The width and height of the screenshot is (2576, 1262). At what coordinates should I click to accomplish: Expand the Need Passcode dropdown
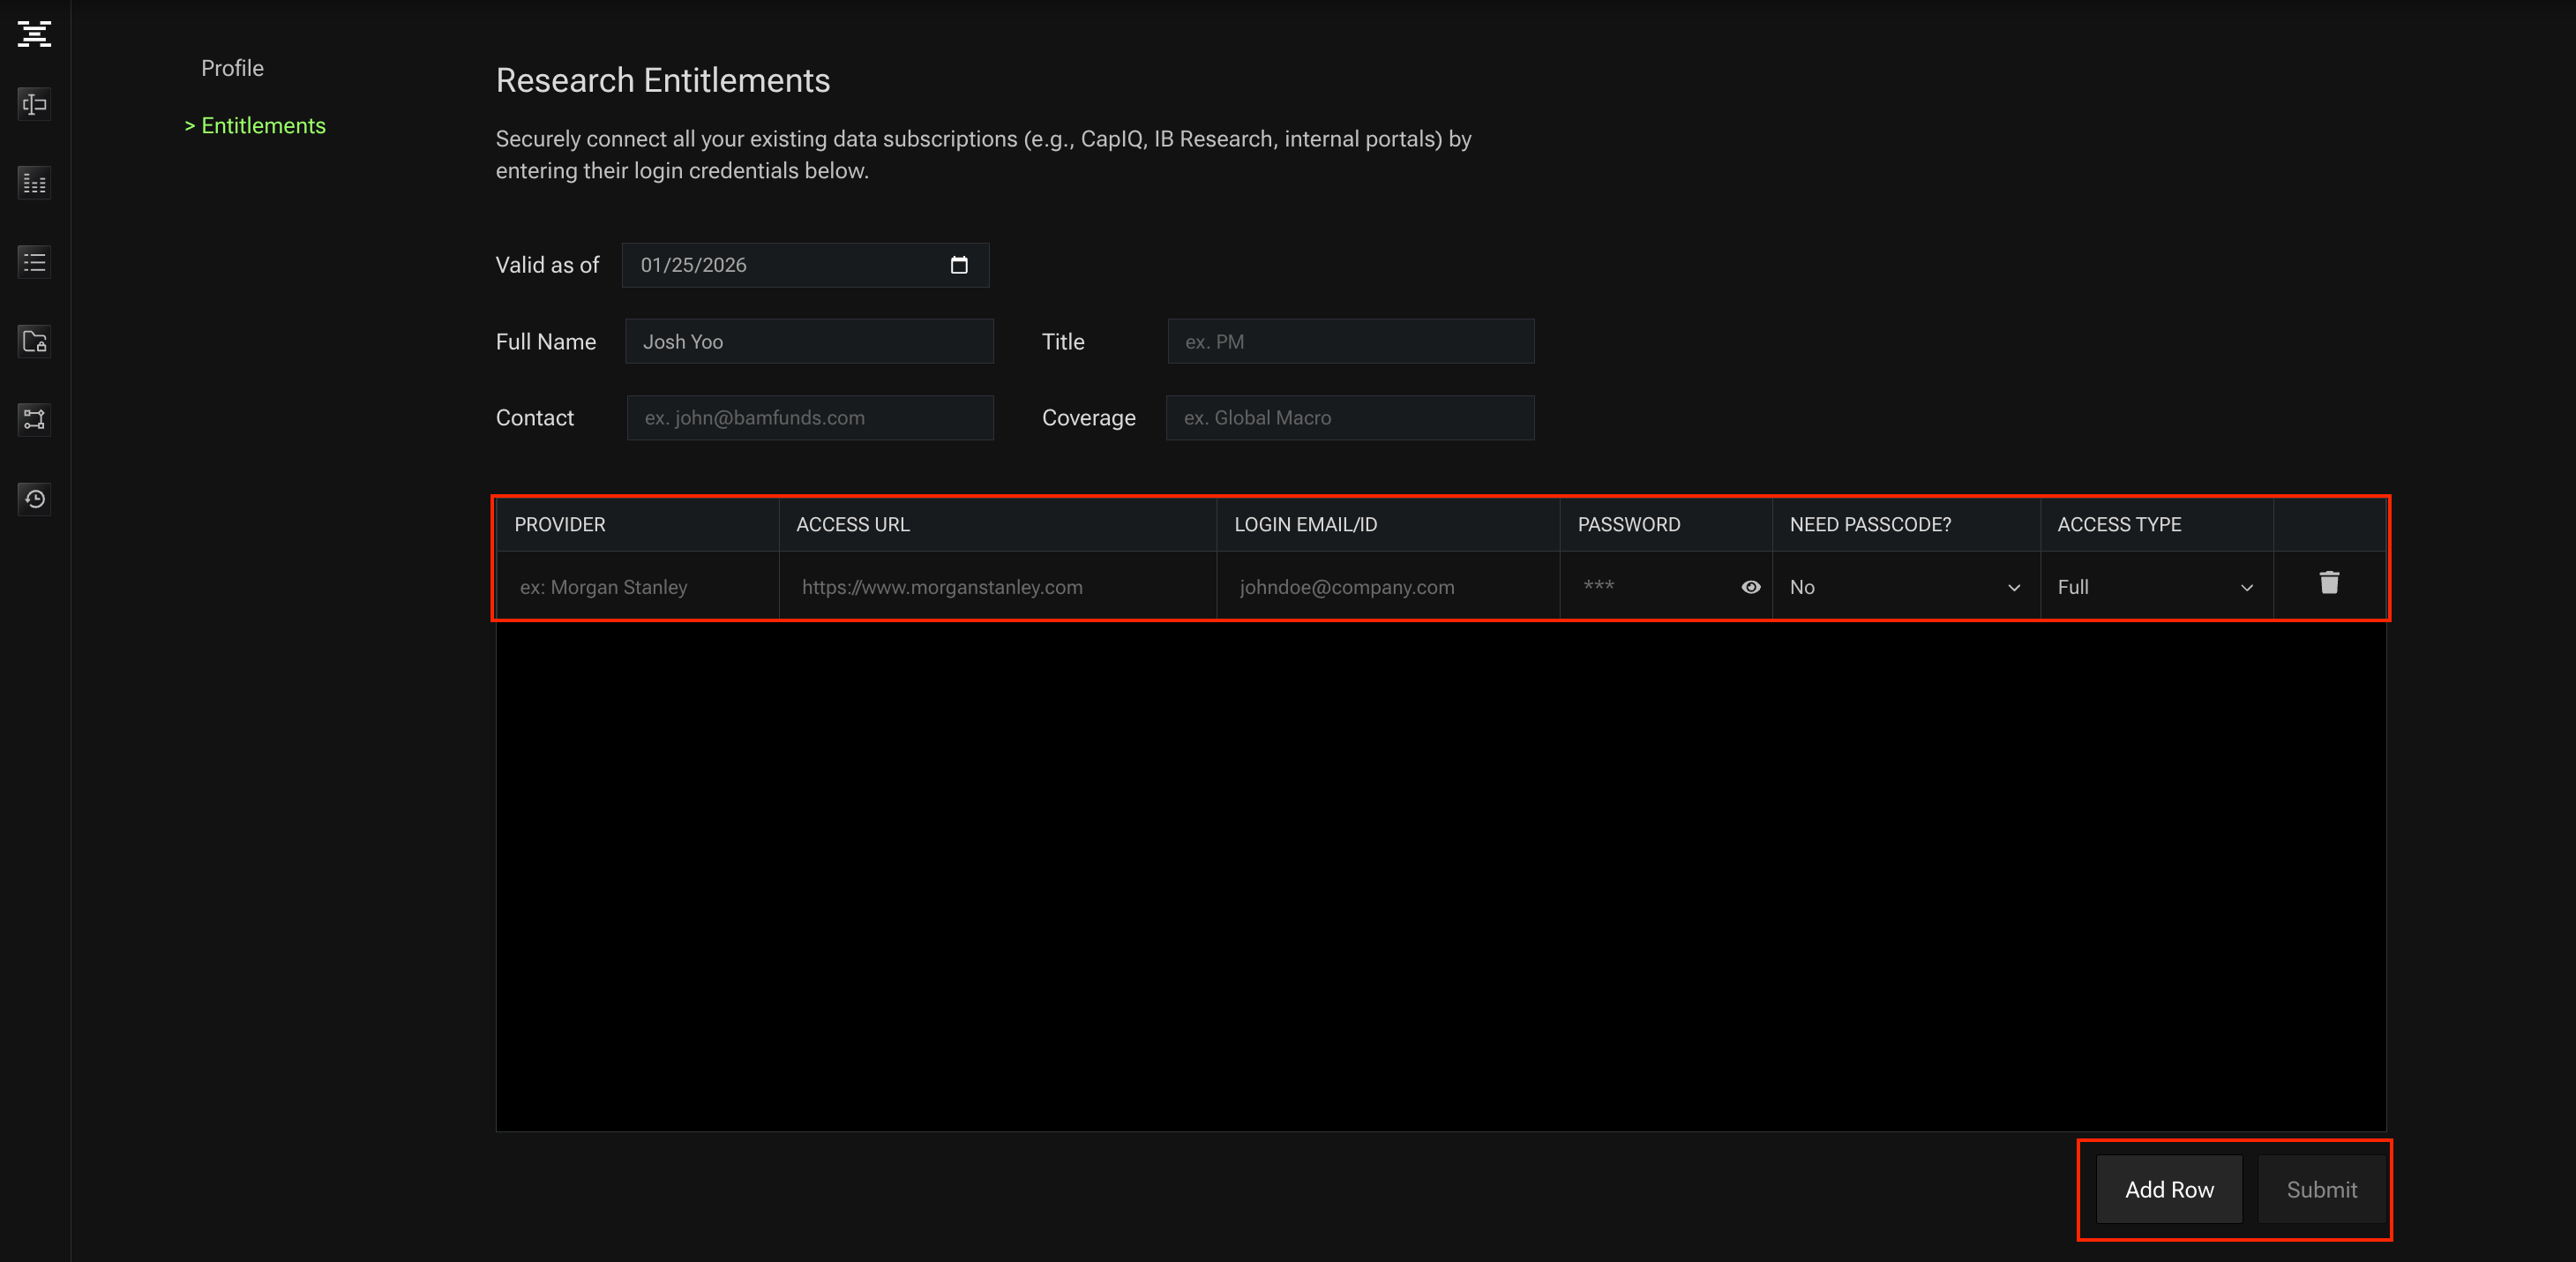pyautogui.click(x=1904, y=587)
